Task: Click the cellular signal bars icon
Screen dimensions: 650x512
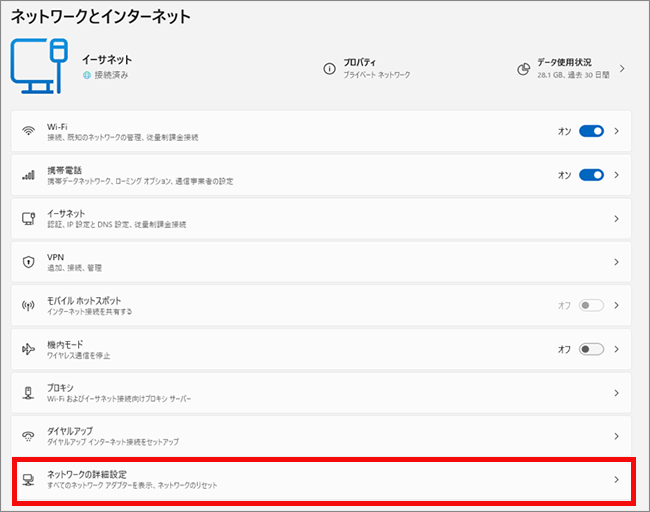Action: click(x=28, y=175)
